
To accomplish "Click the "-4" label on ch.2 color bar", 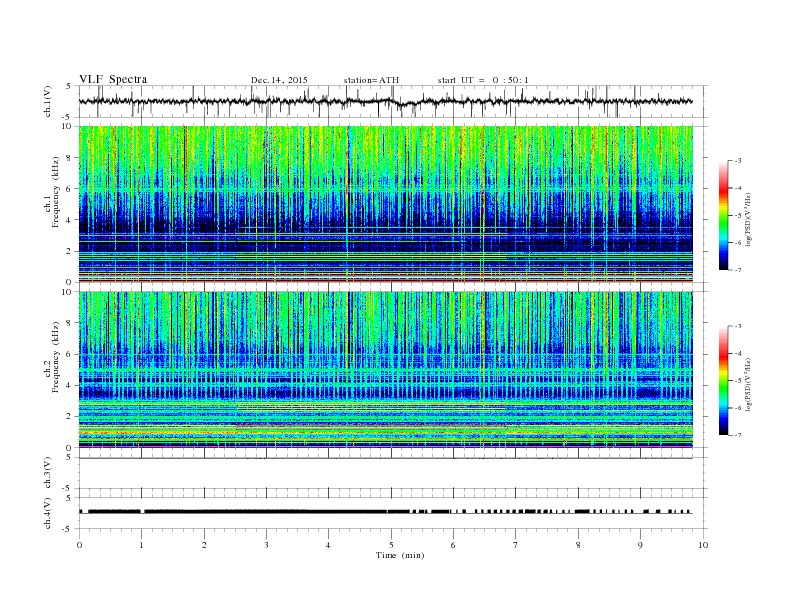I will [738, 353].
